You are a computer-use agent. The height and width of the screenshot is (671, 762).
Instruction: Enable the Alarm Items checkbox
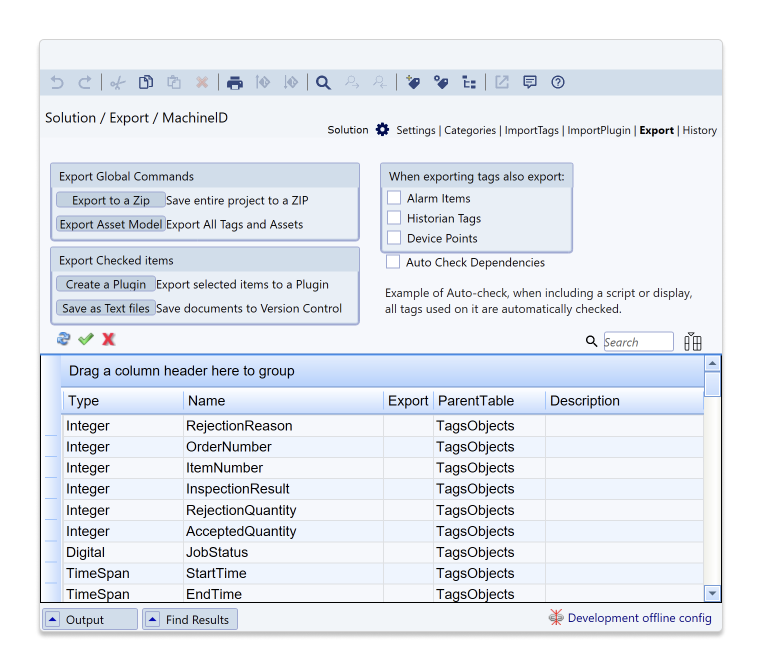[394, 198]
